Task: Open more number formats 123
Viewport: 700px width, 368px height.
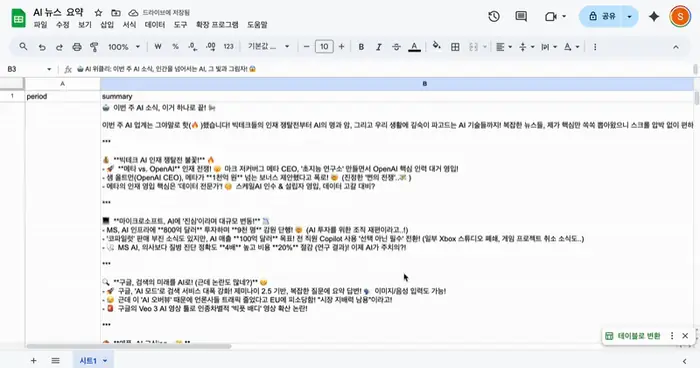Action: click(x=229, y=46)
